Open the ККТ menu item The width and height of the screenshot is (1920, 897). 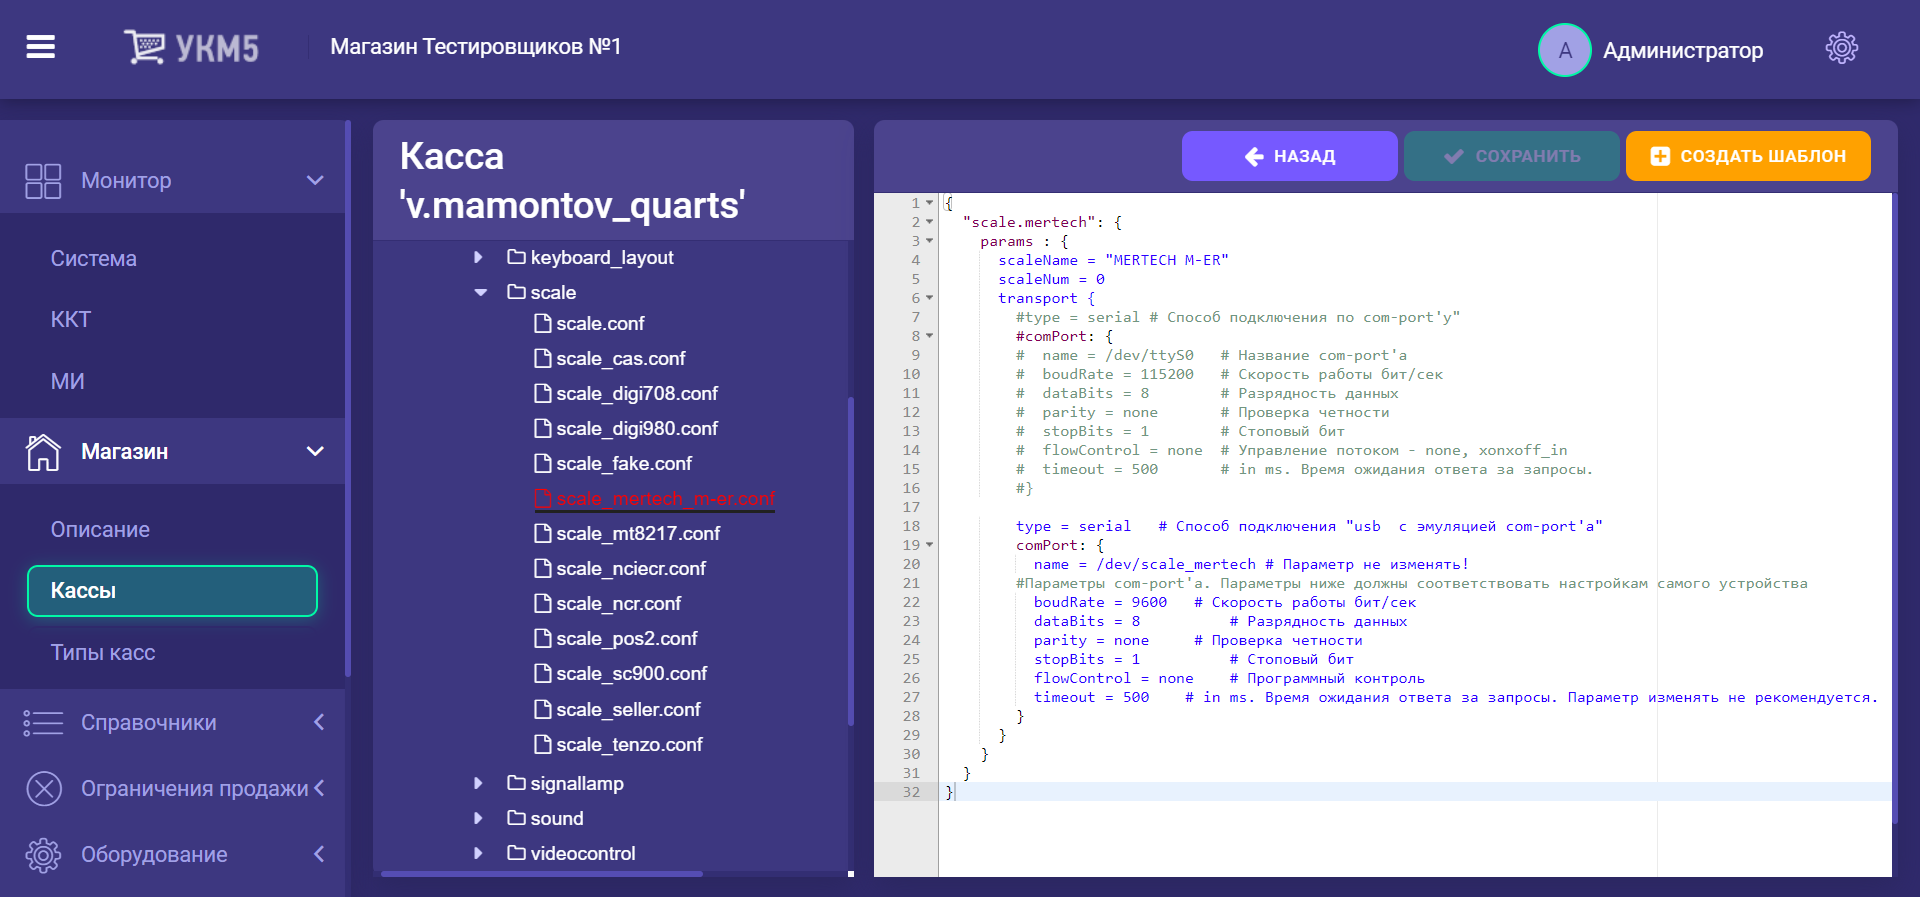71,320
